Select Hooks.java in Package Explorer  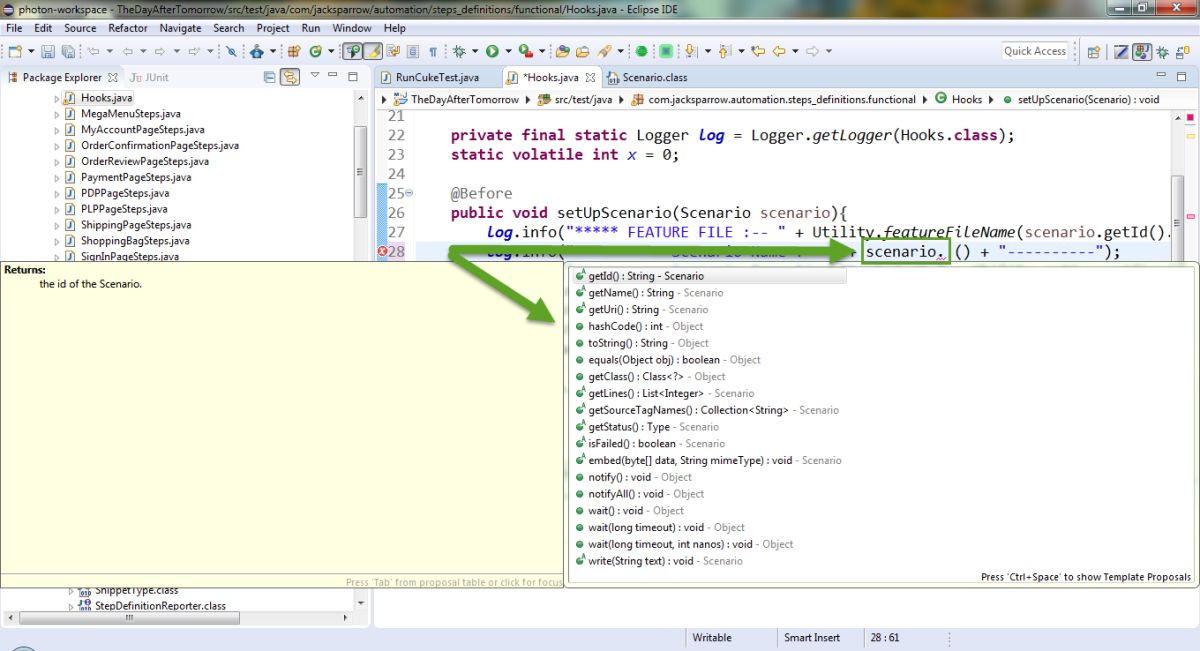[97, 98]
